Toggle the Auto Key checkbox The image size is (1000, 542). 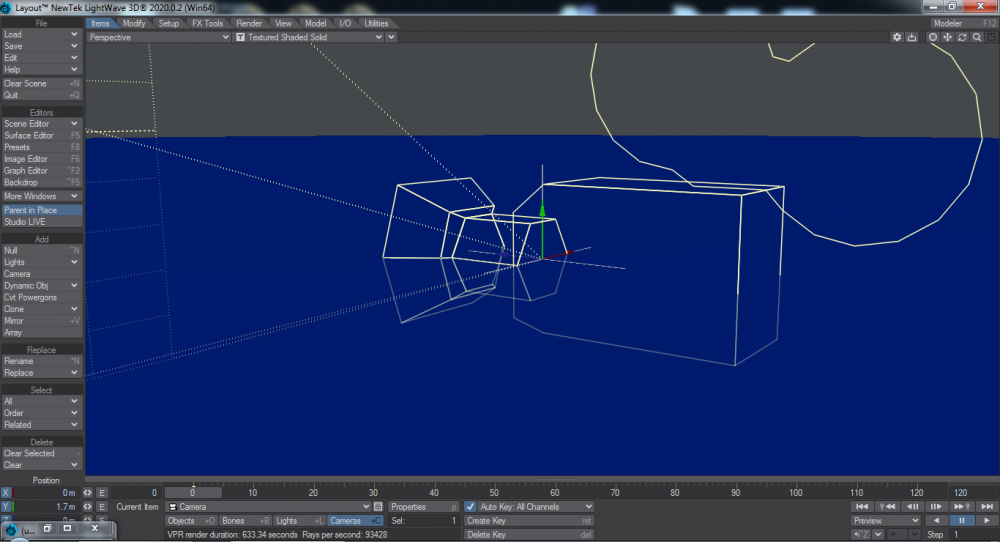(471, 507)
